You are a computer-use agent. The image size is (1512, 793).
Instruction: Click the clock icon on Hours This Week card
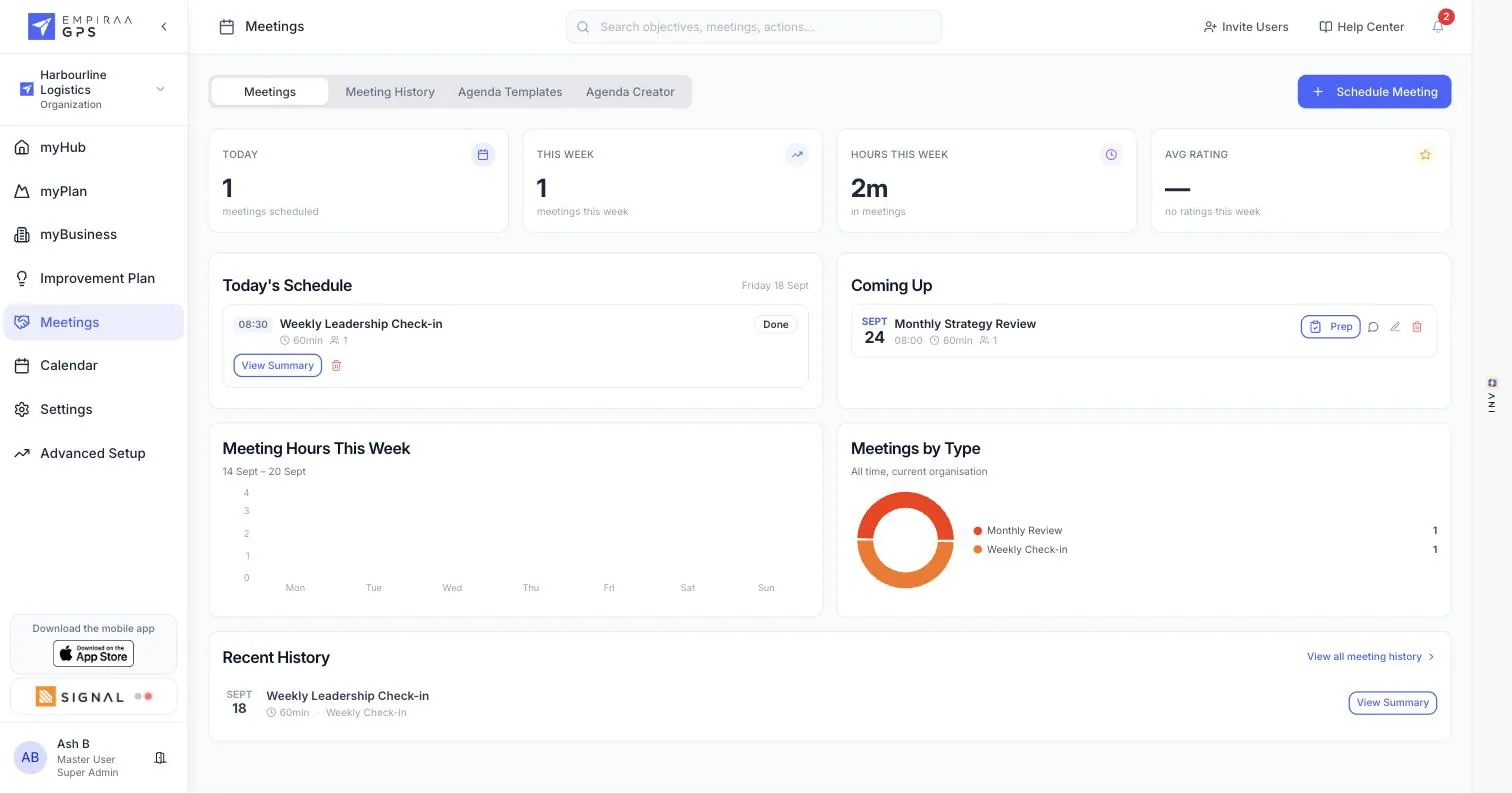click(1111, 154)
